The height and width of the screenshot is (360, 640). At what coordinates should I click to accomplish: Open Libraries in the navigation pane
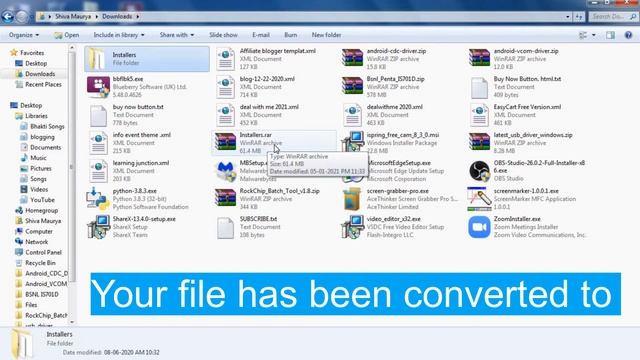[36, 116]
